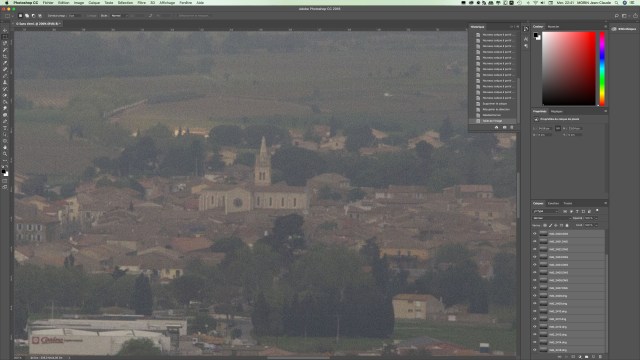
Task: Switch to the Réglages tab
Action: (x=556, y=111)
